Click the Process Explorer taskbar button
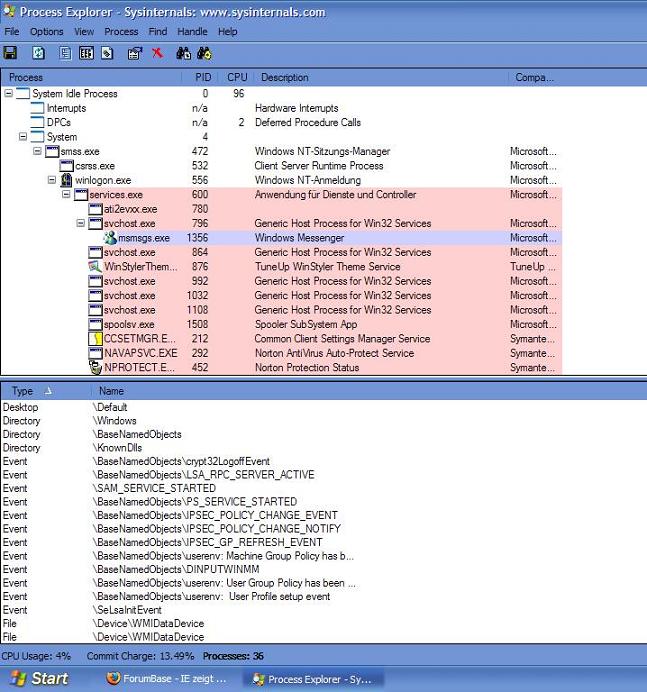 click(314, 679)
